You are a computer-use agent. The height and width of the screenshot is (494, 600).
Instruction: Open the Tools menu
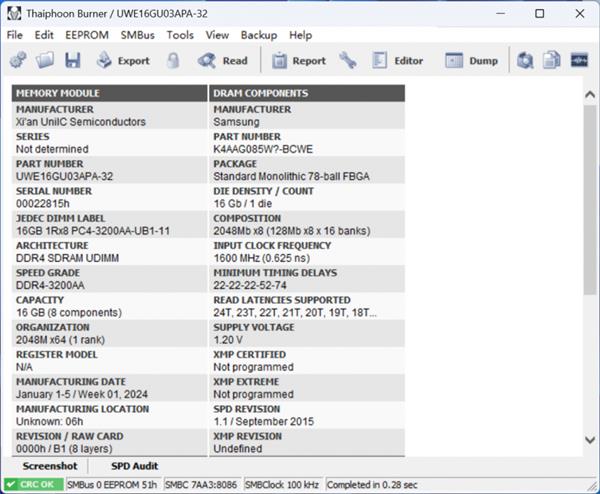(x=180, y=35)
